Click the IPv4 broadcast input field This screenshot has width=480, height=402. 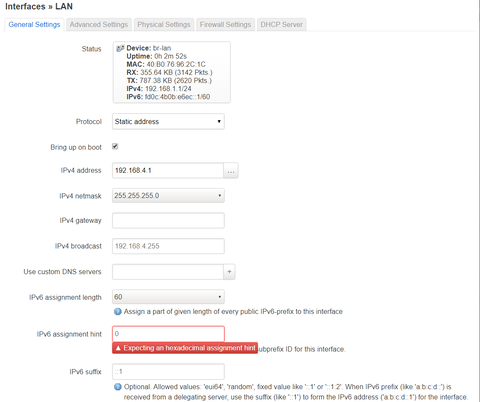(168, 246)
